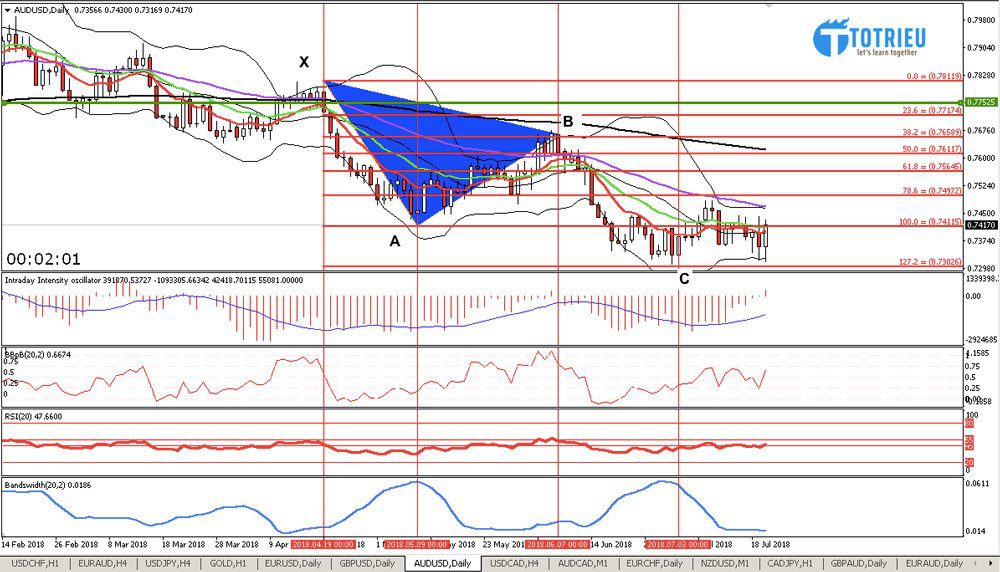The image size is (1000, 572).
Task: Click the 0.0611 Bandswidth scale value
Action: 978,484
